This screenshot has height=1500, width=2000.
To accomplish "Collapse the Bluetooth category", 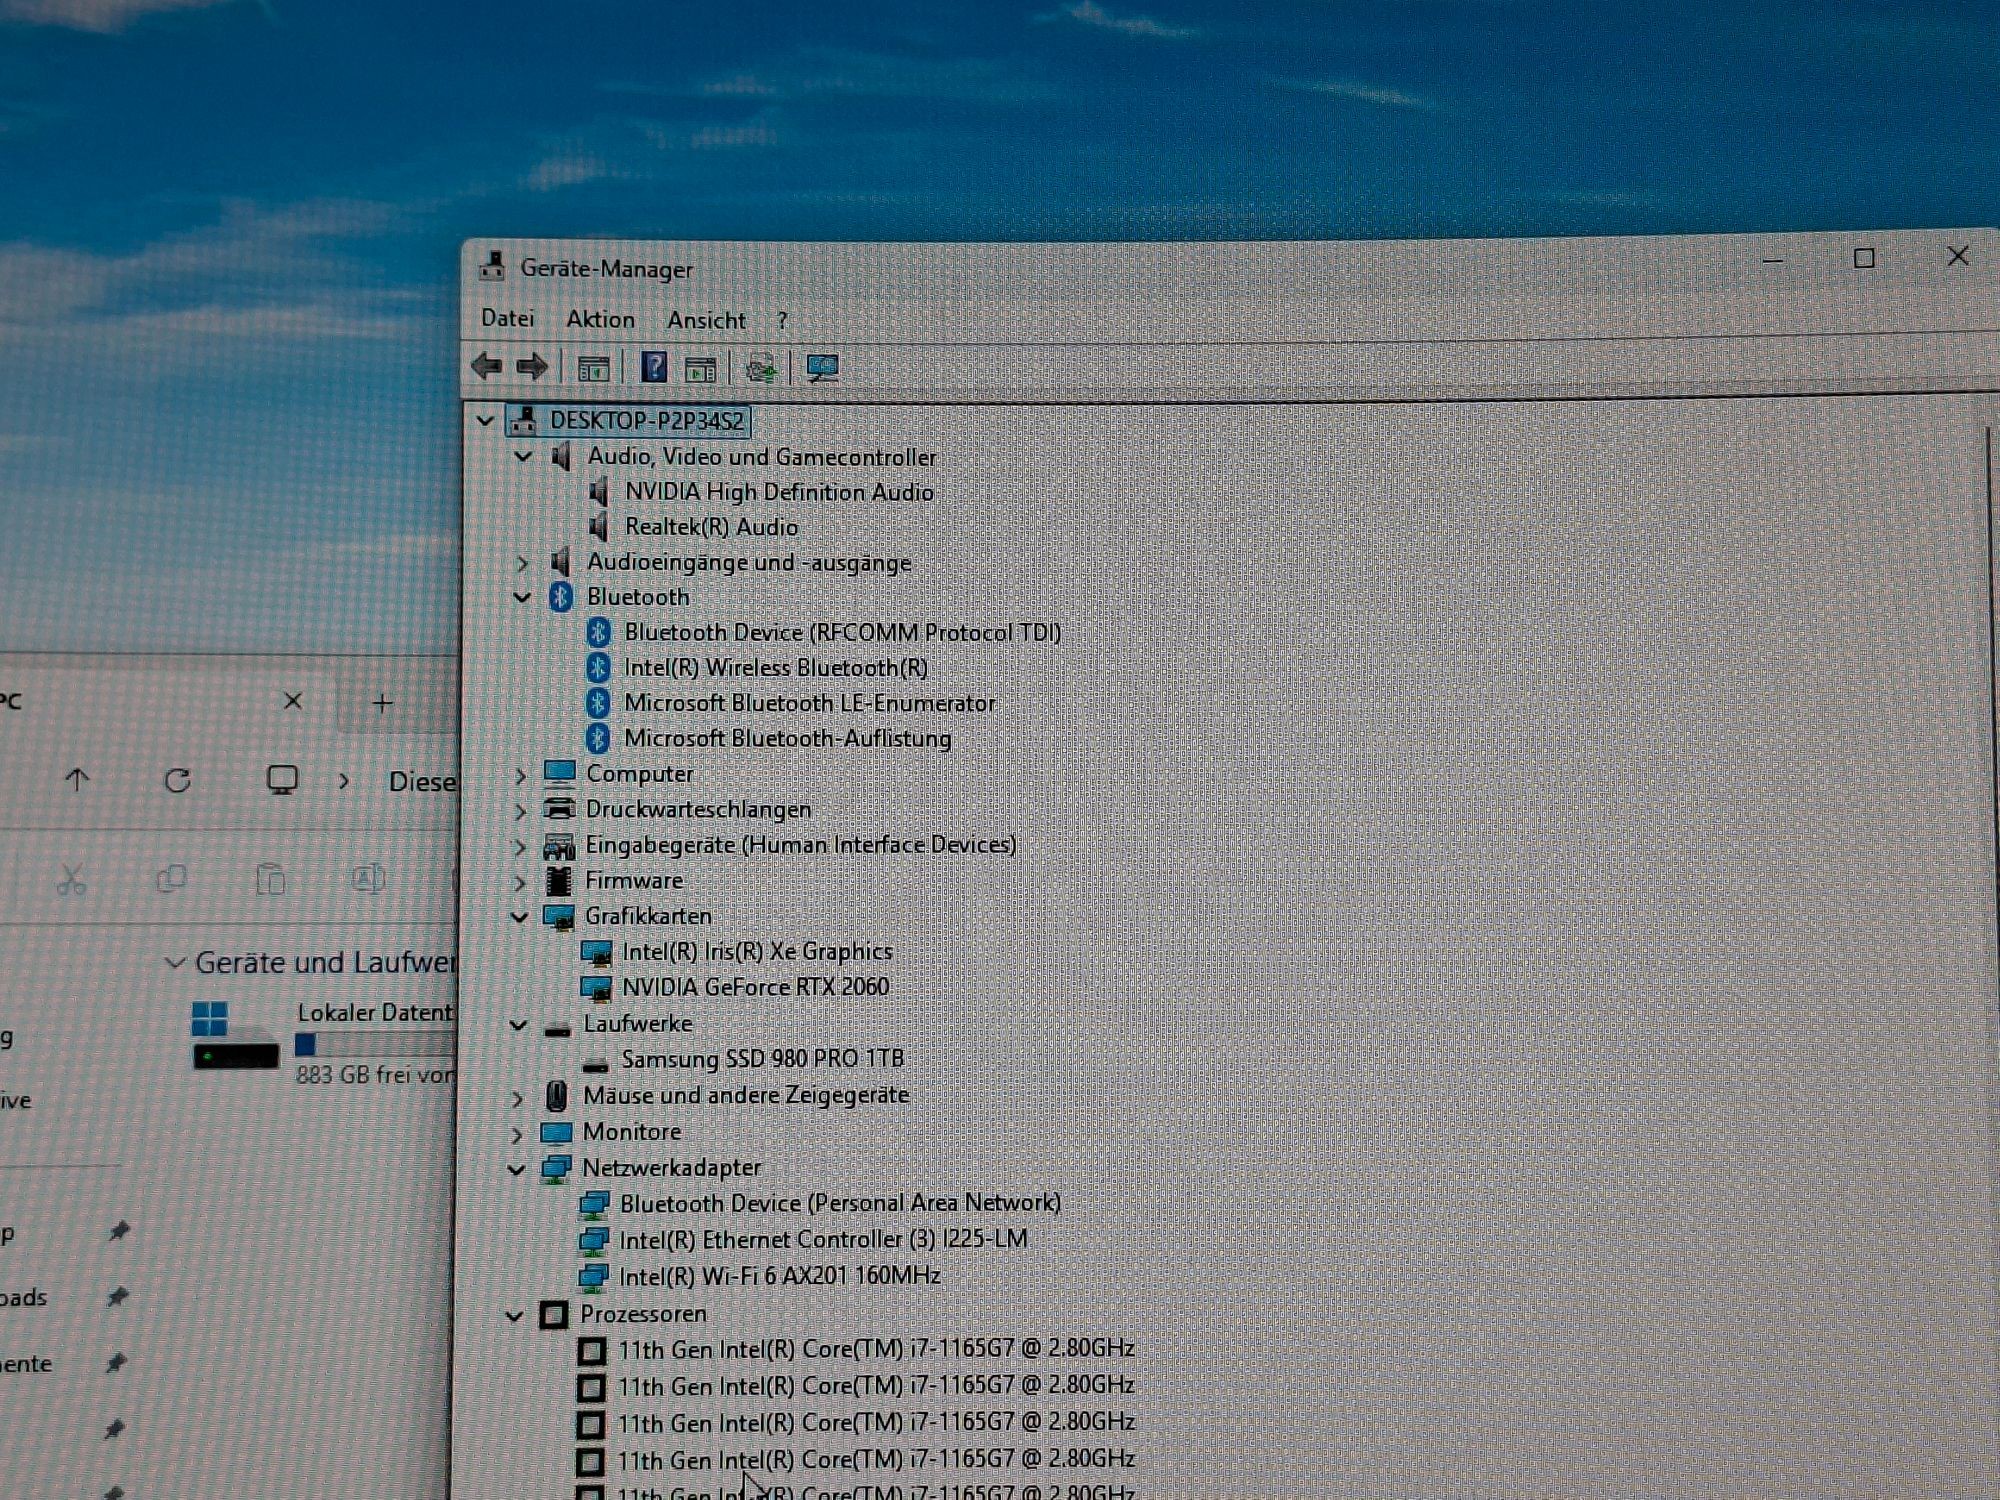I will (522, 598).
